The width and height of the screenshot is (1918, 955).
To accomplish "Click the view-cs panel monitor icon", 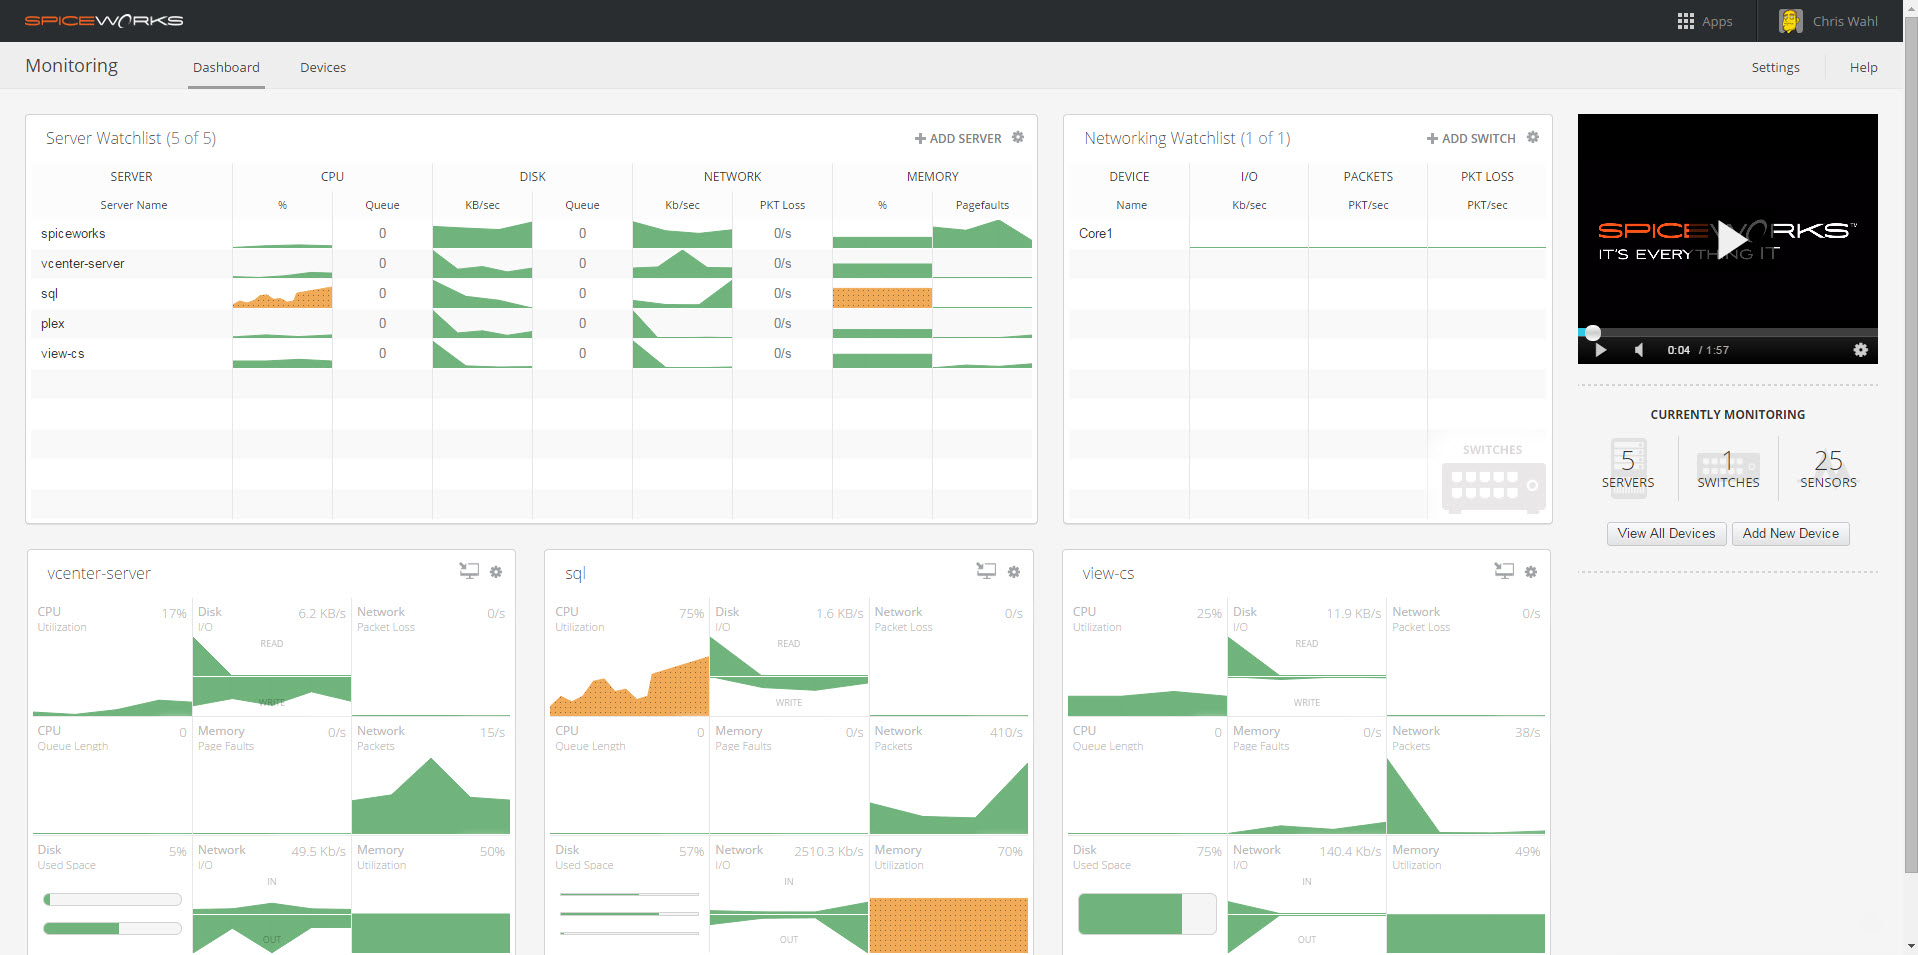I will (1504, 571).
